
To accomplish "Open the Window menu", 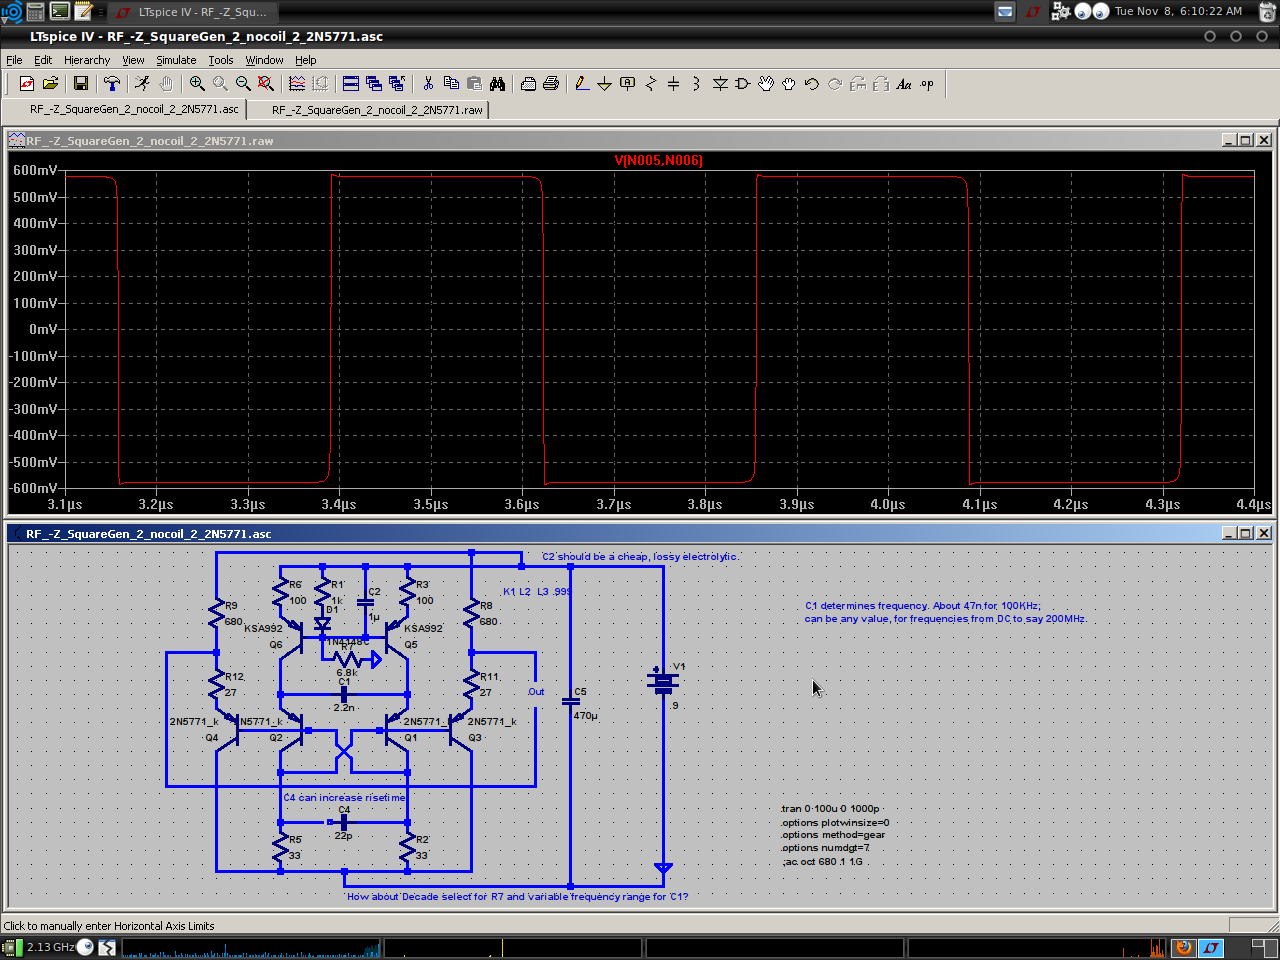I will pyautogui.click(x=264, y=60).
